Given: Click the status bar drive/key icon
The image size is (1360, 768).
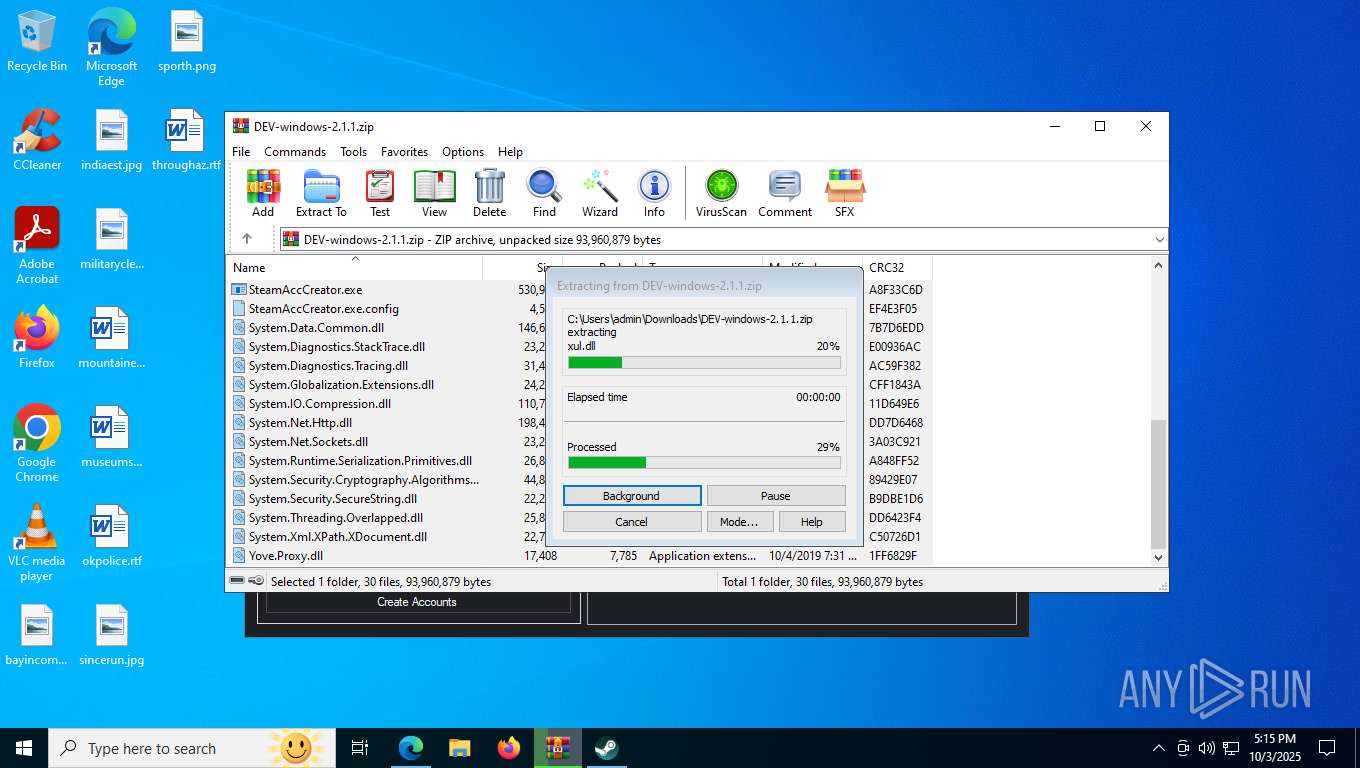Looking at the screenshot, I should point(247,581).
